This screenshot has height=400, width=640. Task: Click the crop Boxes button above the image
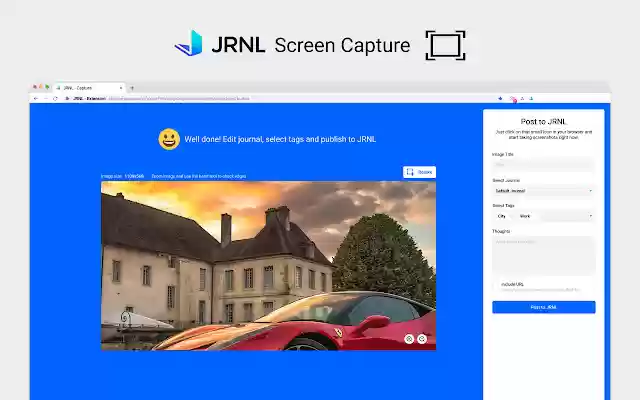coord(419,172)
